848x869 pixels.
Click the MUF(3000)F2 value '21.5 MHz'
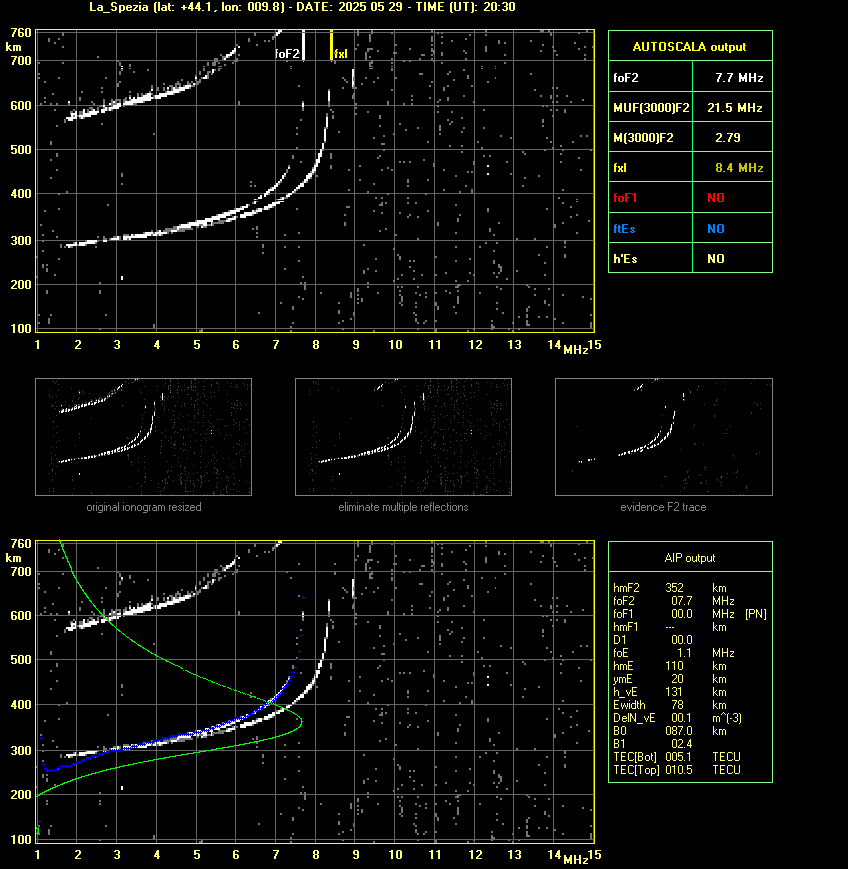tap(735, 108)
